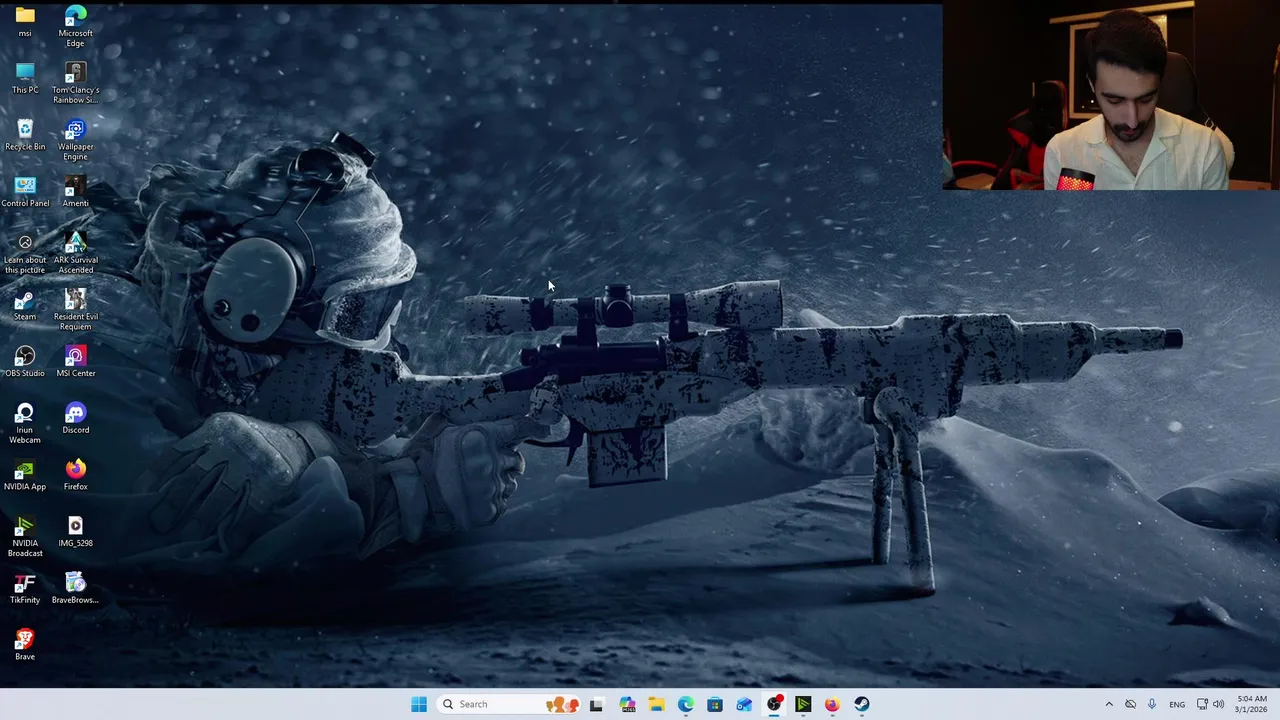This screenshot has height=720, width=1280.
Task: Select the Amenti game shortcut
Action: [75, 192]
